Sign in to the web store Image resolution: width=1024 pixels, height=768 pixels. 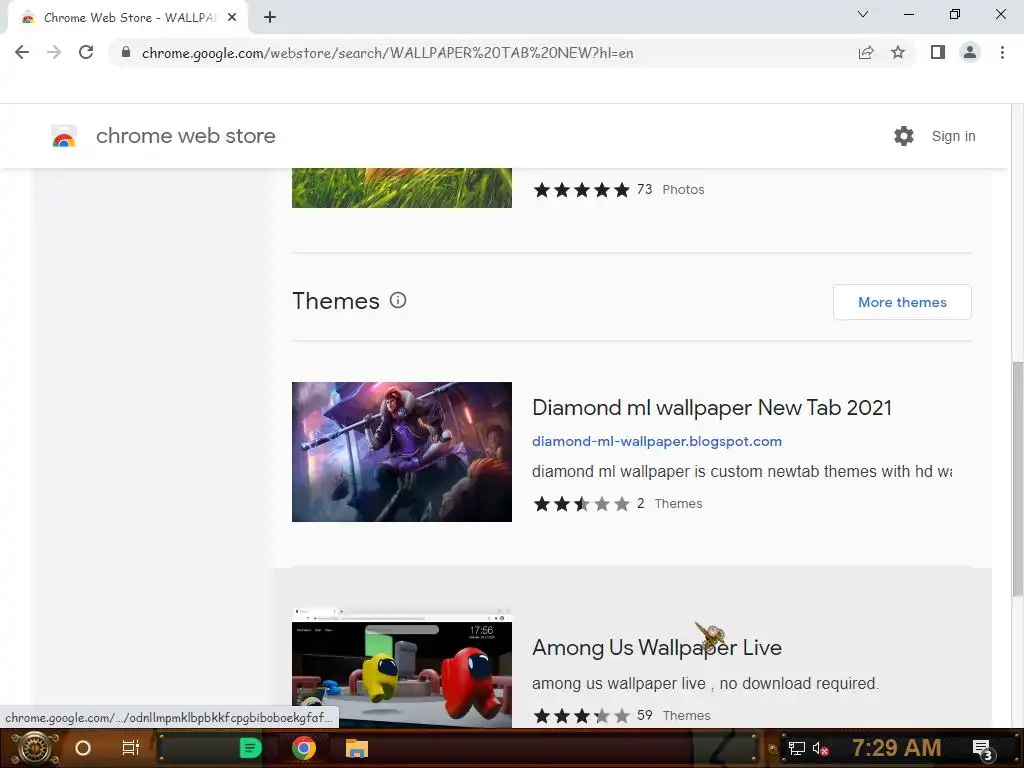pos(953,136)
